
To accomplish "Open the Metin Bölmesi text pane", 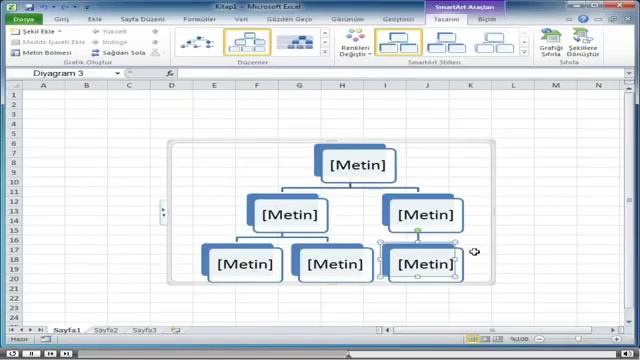I will [x=41, y=53].
